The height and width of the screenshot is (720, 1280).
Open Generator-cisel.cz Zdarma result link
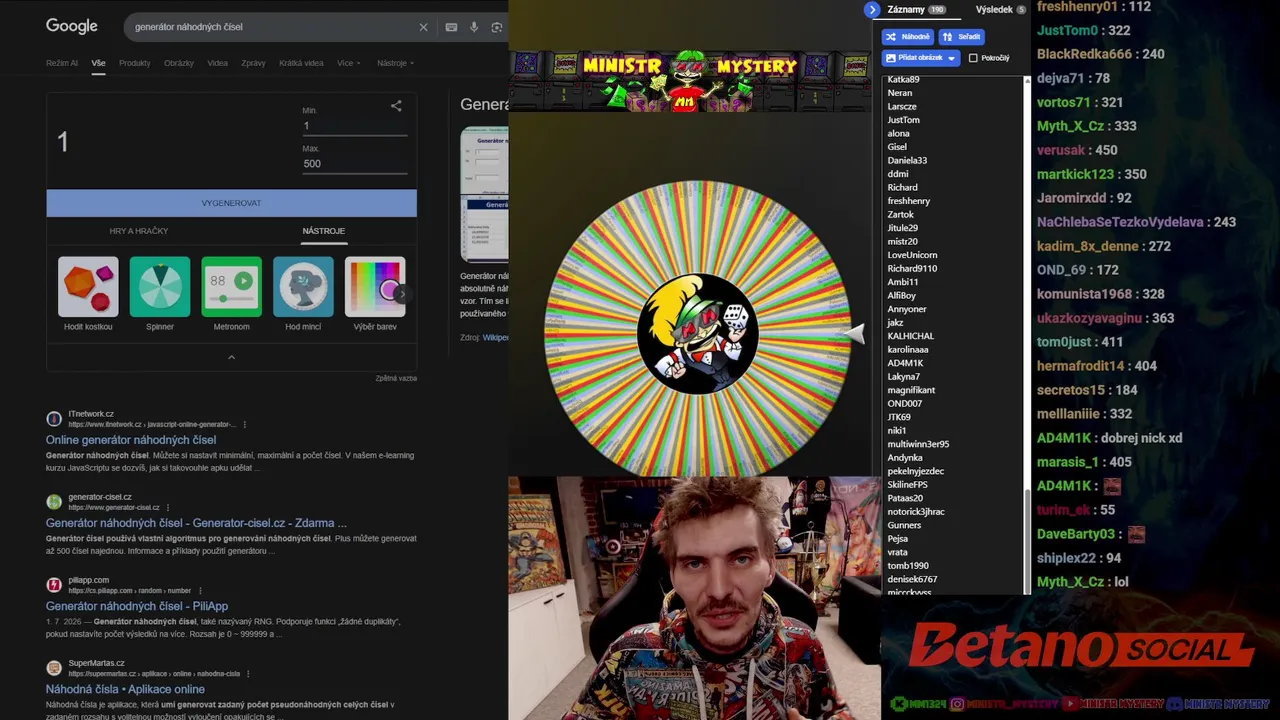(196, 523)
